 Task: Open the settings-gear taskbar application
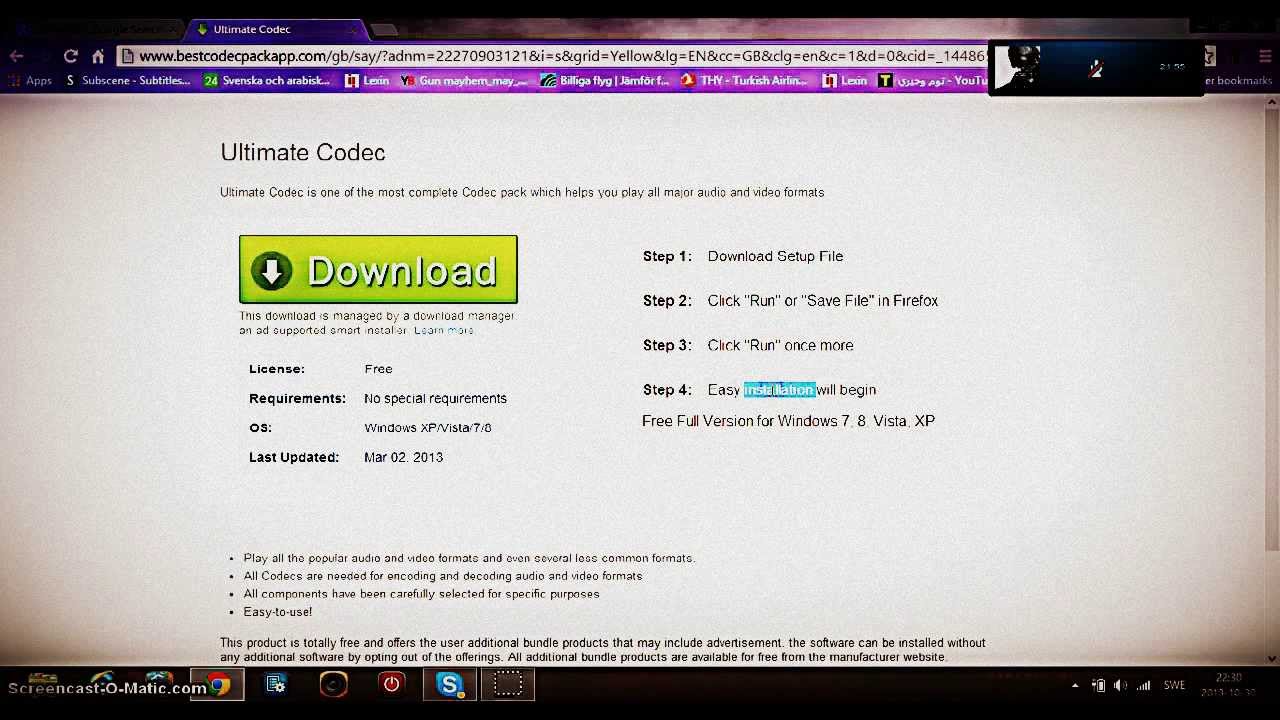tap(276, 685)
